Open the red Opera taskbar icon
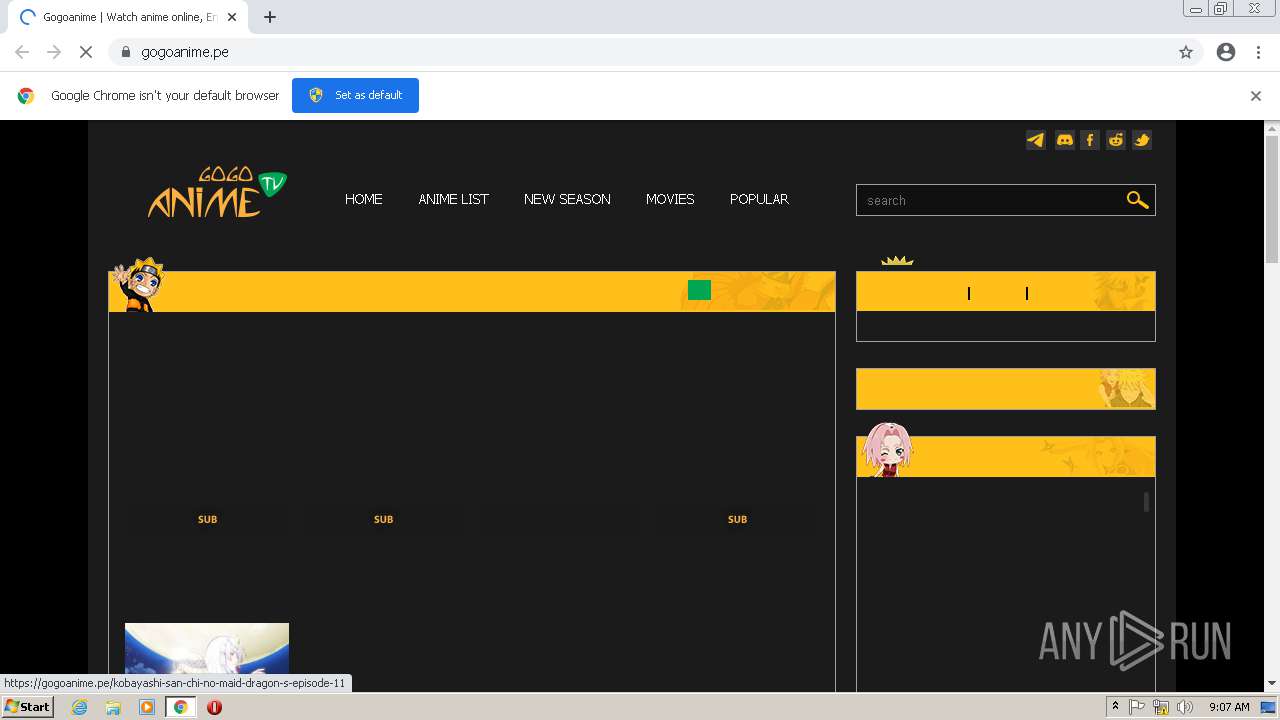 [214, 707]
